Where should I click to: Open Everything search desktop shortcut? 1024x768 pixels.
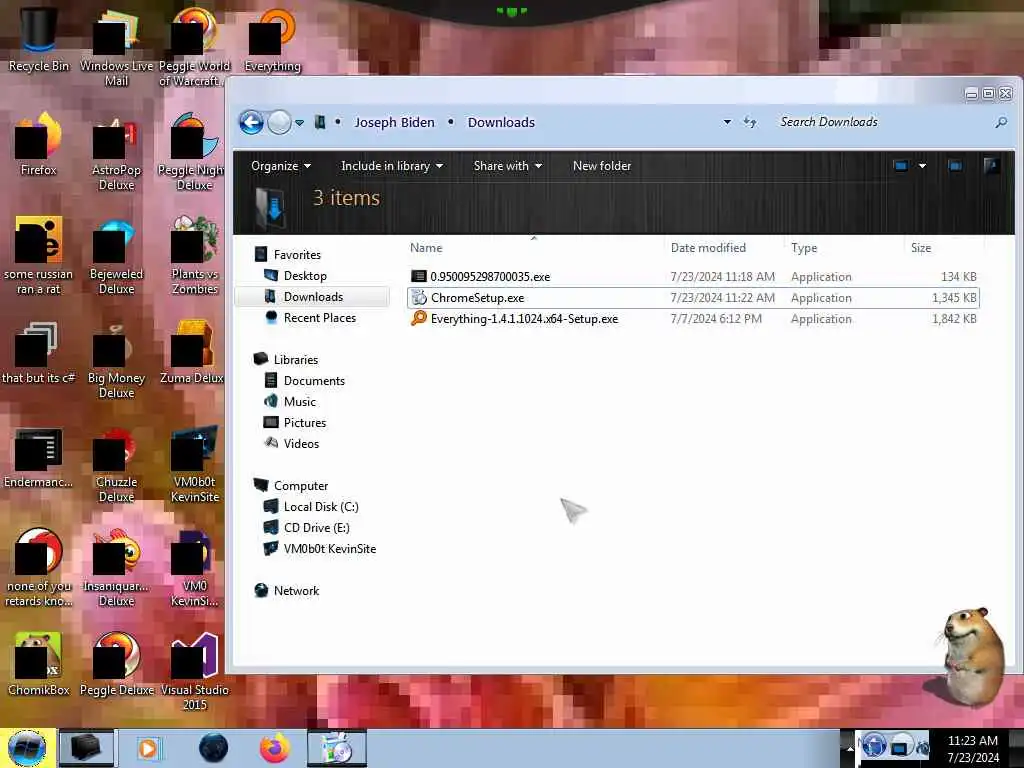click(x=272, y=39)
